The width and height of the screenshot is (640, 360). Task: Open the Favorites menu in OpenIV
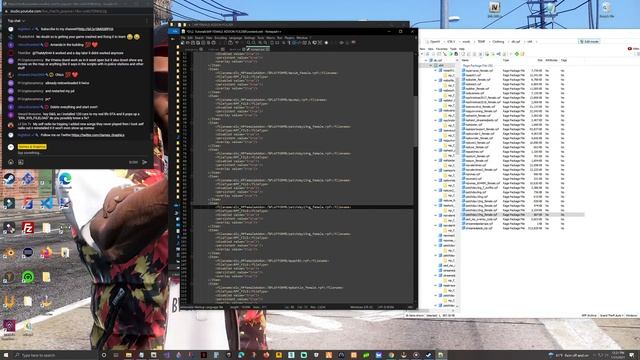(x=442, y=49)
